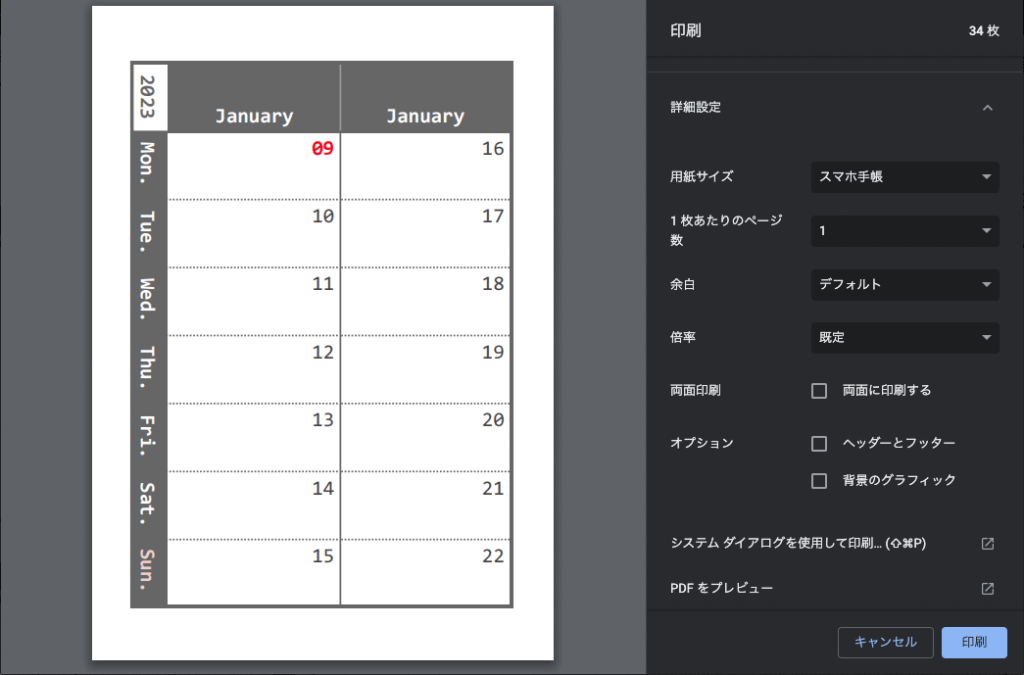Viewport: 1024px width, 675px height.
Task: Enable the 背景のグラフィック checkbox
Action: coord(819,480)
